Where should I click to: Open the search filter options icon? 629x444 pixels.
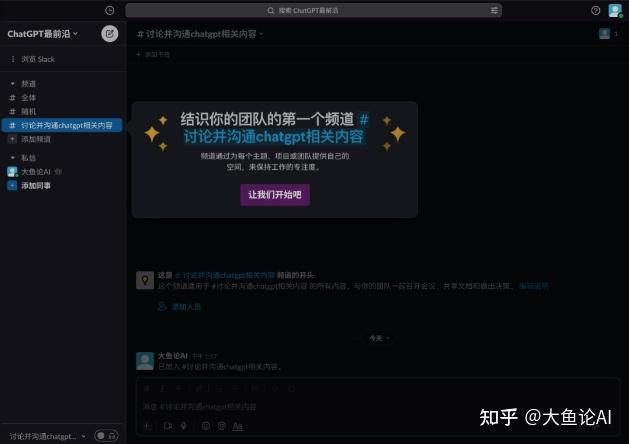click(494, 10)
